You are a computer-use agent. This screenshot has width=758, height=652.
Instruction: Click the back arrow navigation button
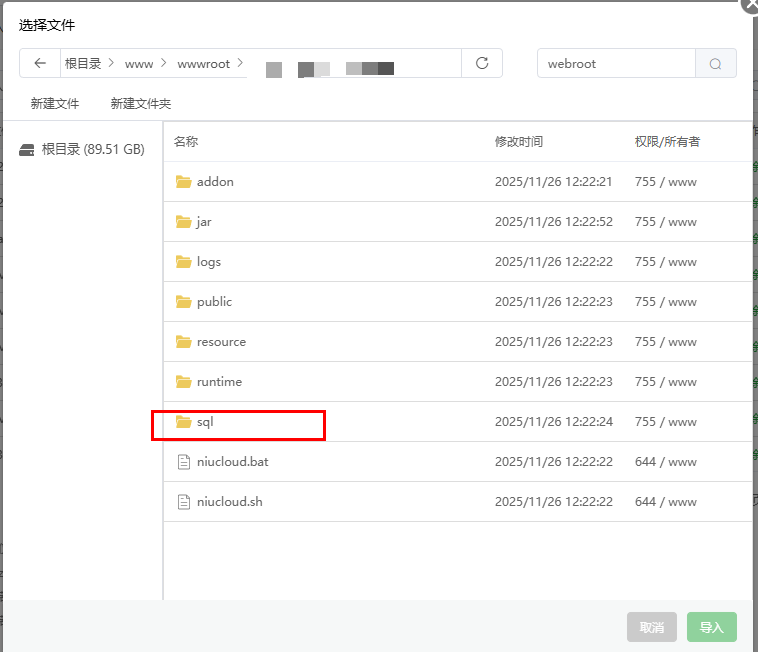[40, 63]
